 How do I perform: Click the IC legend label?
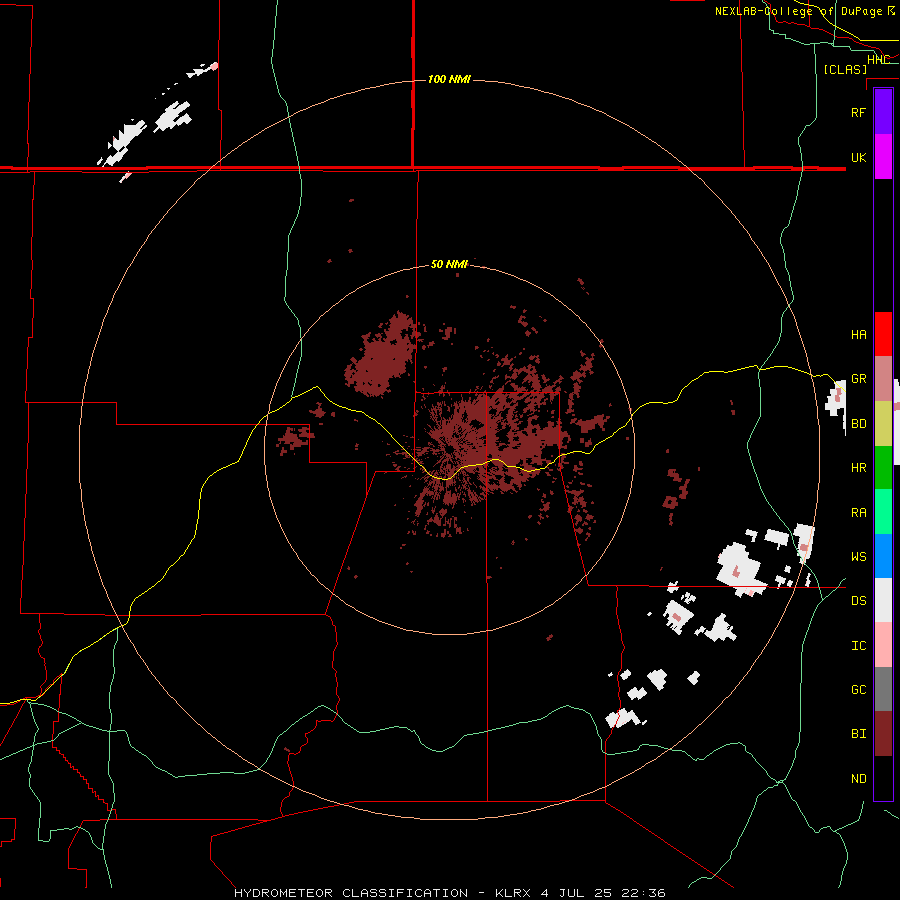click(859, 645)
